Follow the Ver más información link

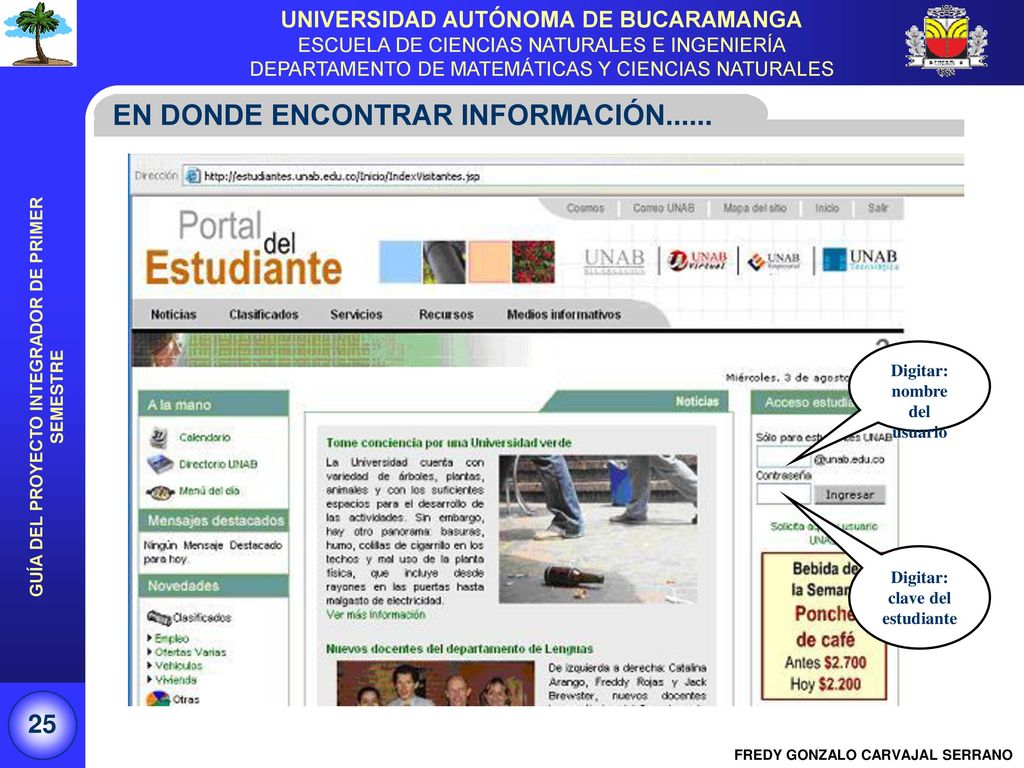tap(376, 615)
